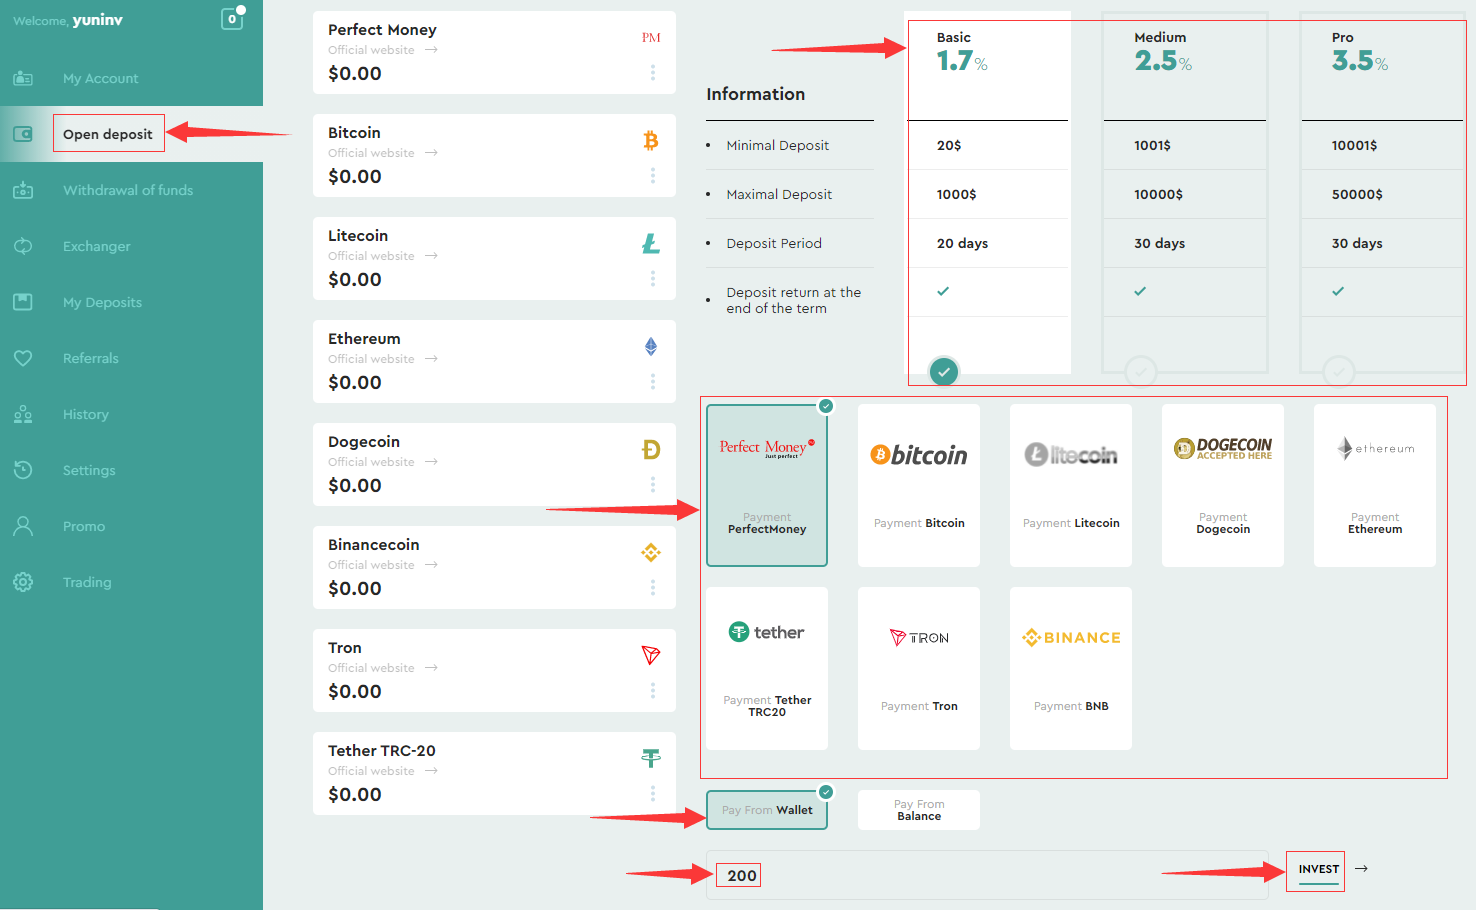Choose Payment Ethereum option

pos(1375,485)
